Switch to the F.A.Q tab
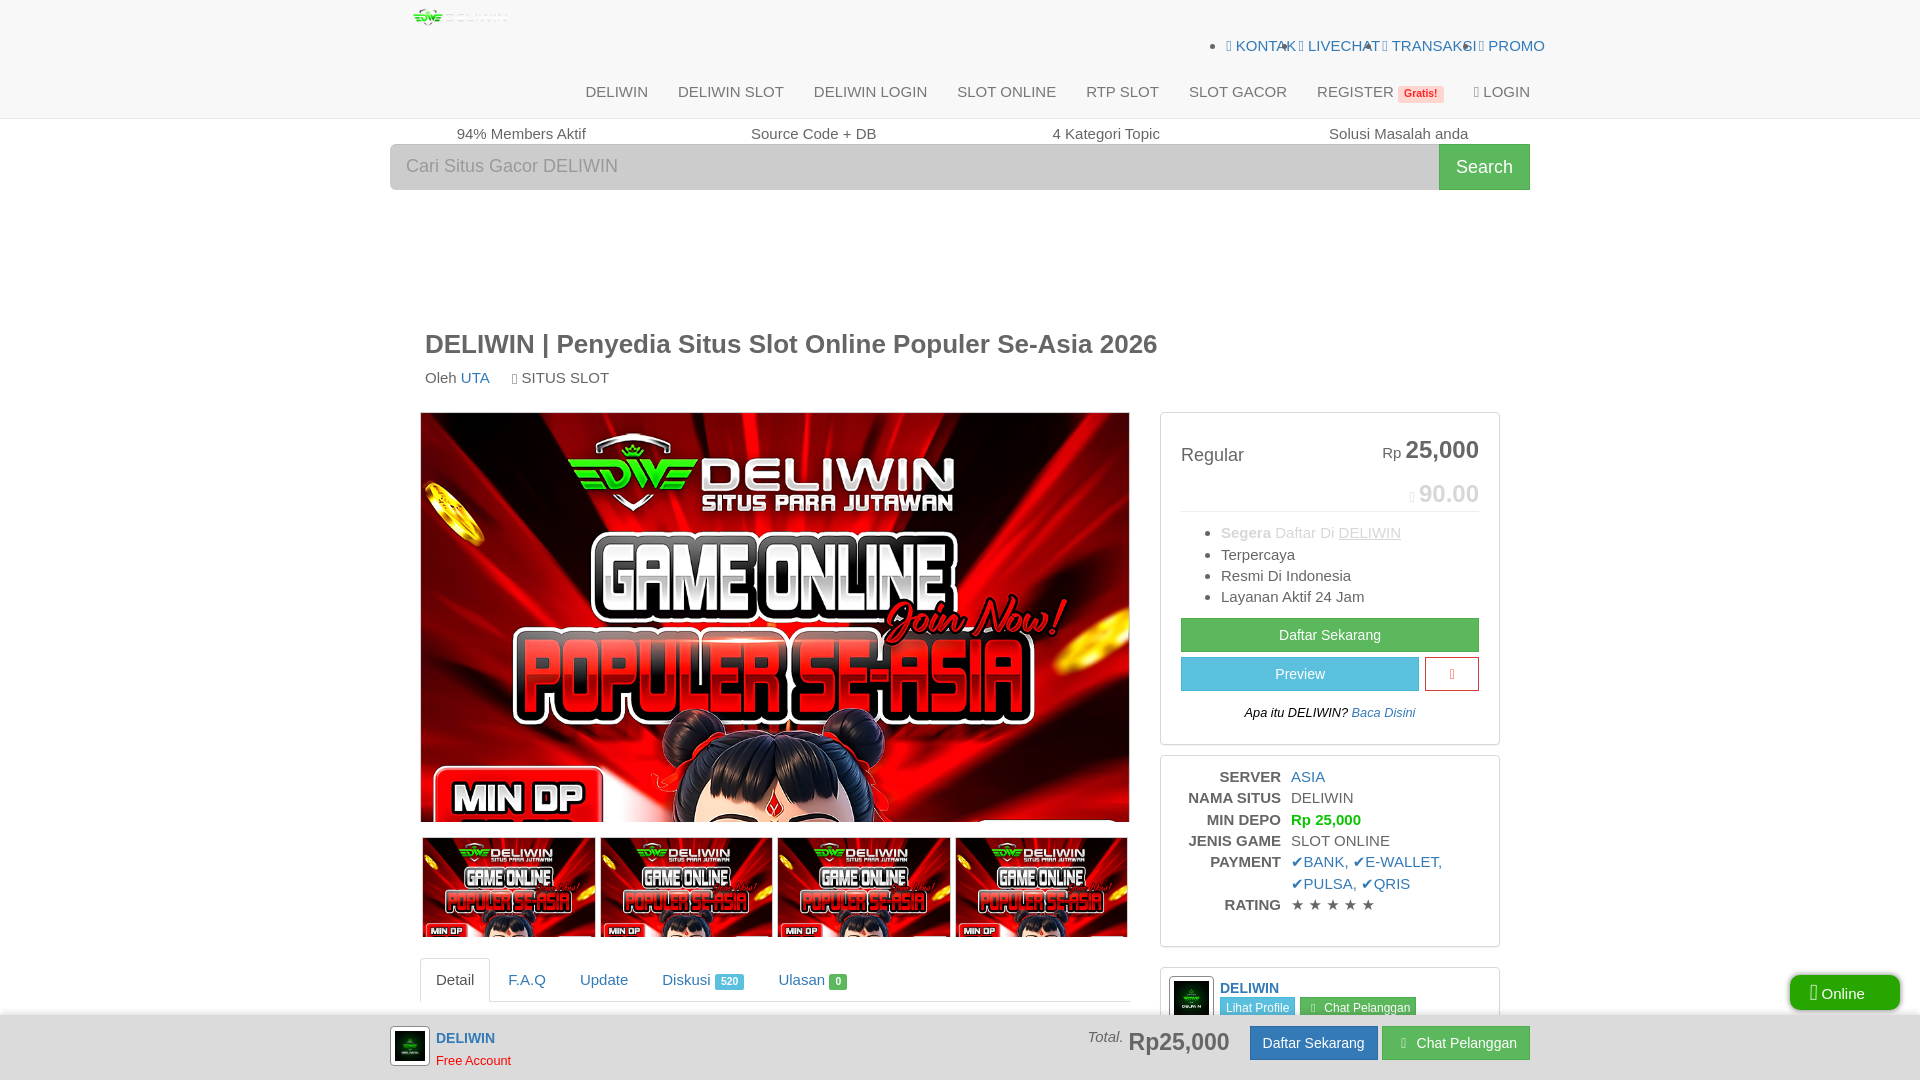This screenshot has height=1080, width=1920. (x=527, y=980)
